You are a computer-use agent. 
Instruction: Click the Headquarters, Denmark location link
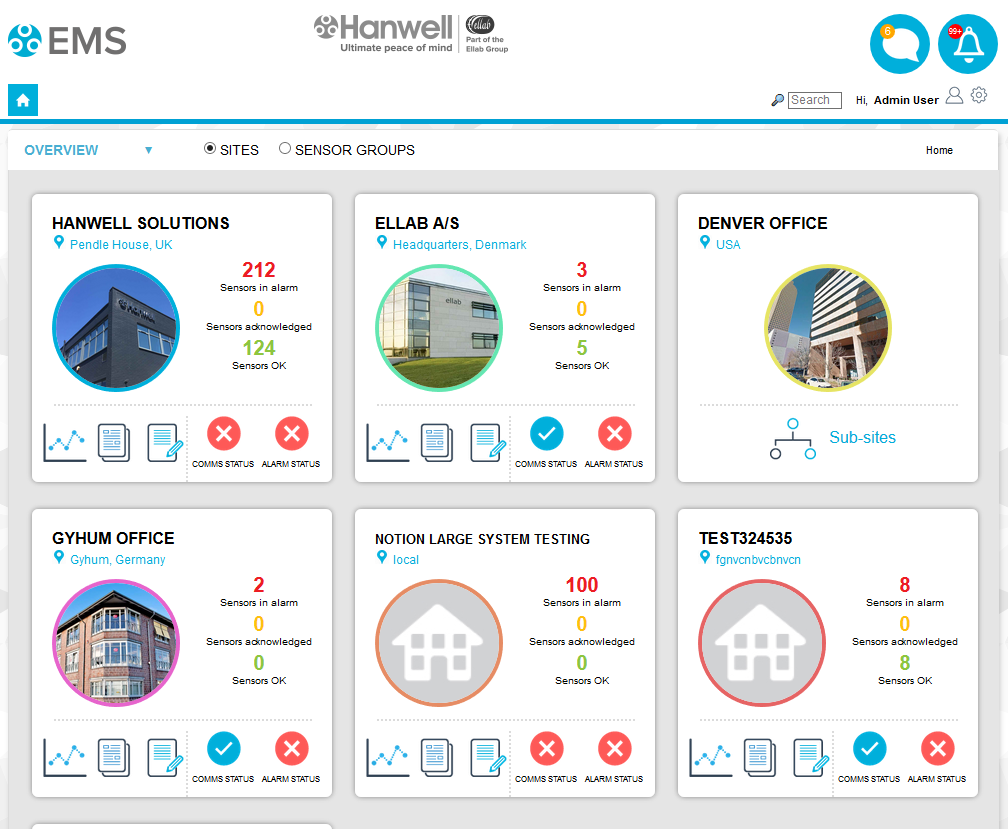point(460,245)
